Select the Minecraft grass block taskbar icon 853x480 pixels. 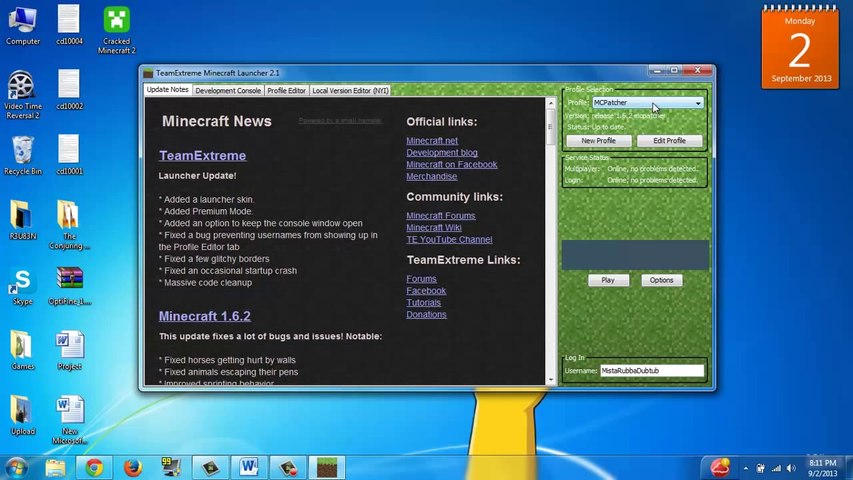coord(327,467)
